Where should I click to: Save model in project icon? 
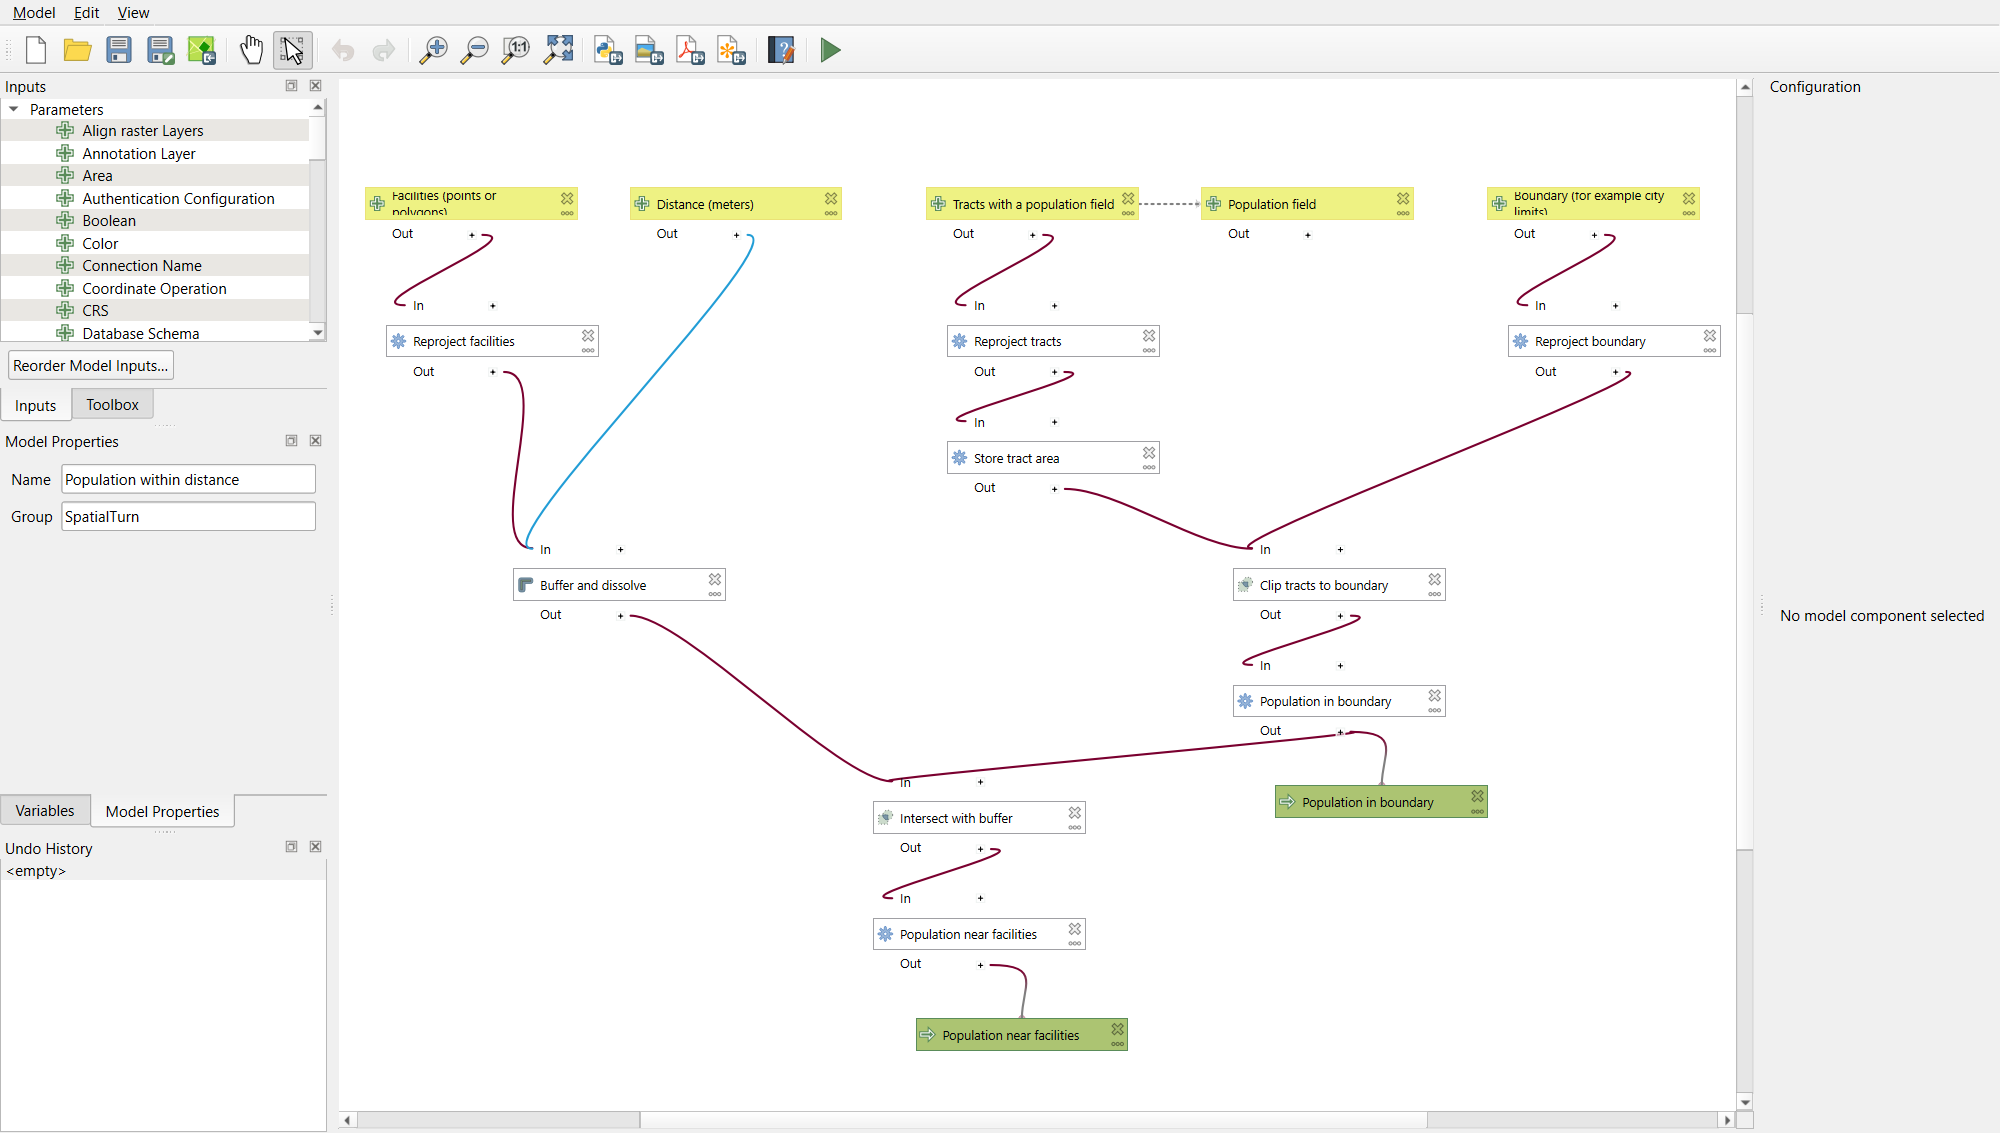coord(202,50)
